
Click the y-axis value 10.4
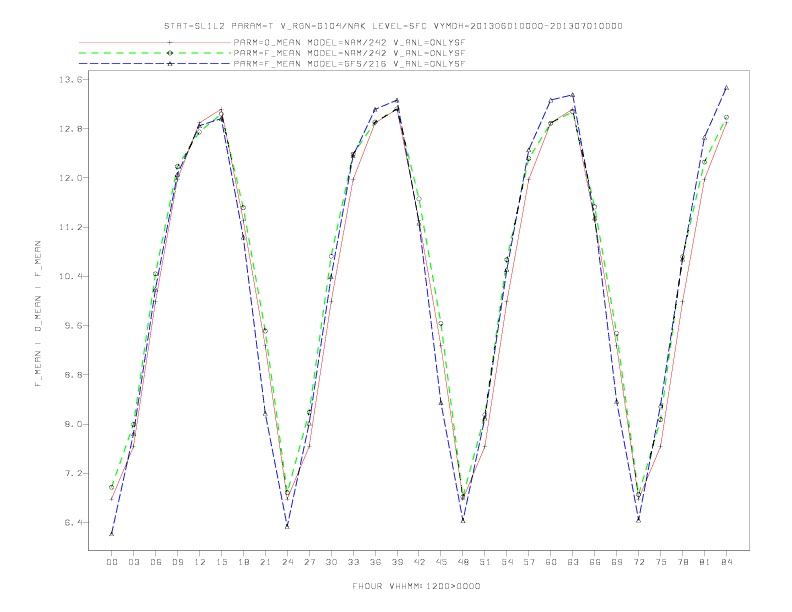click(x=70, y=277)
